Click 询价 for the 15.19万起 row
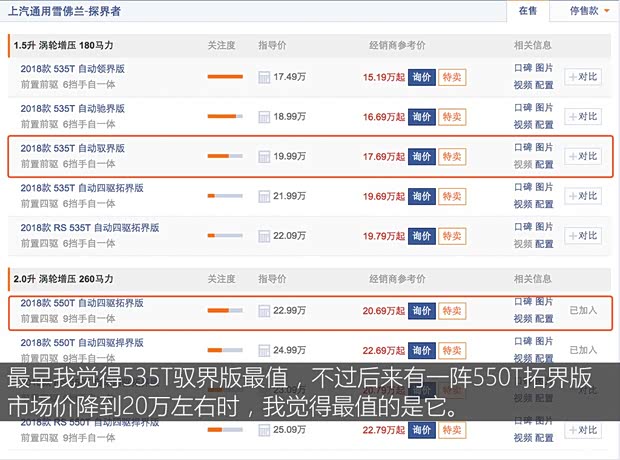The image size is (620, 460). (x=422, y=77)
